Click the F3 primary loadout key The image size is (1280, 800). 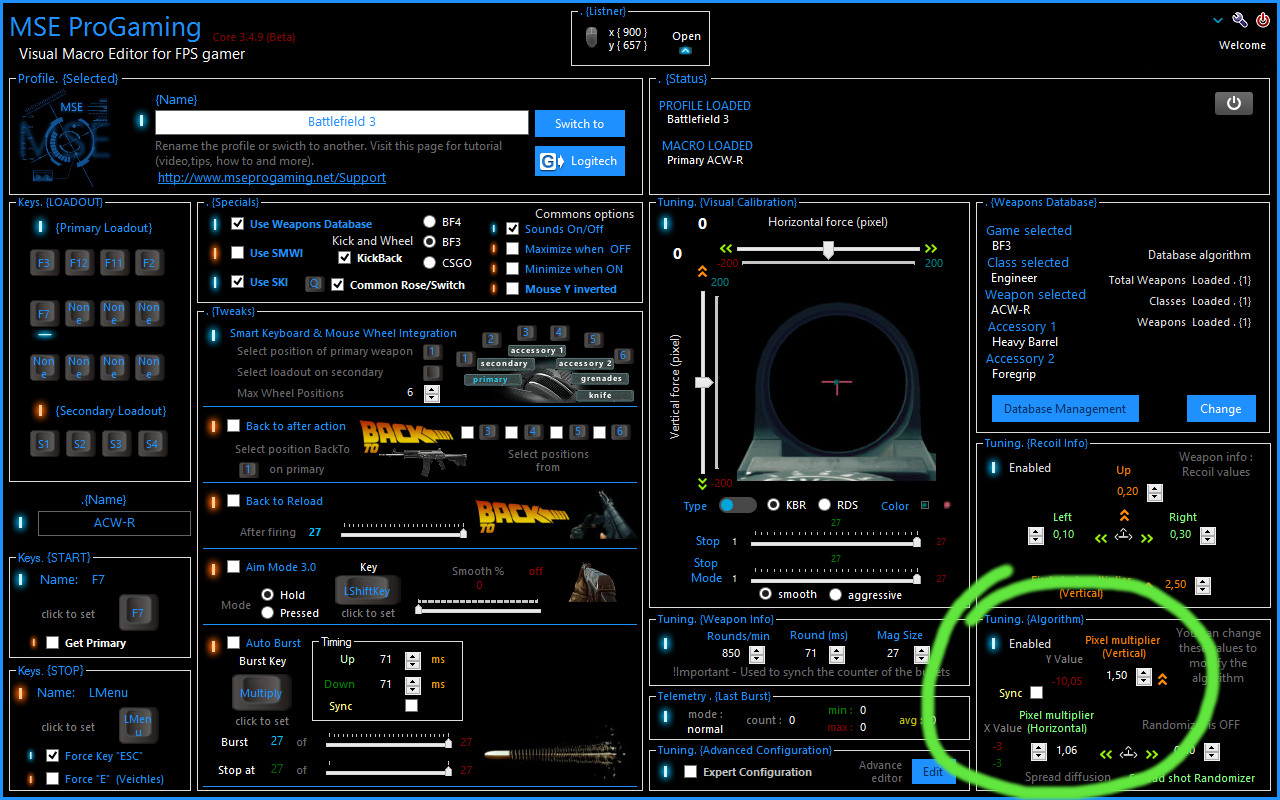pos(44,263)
